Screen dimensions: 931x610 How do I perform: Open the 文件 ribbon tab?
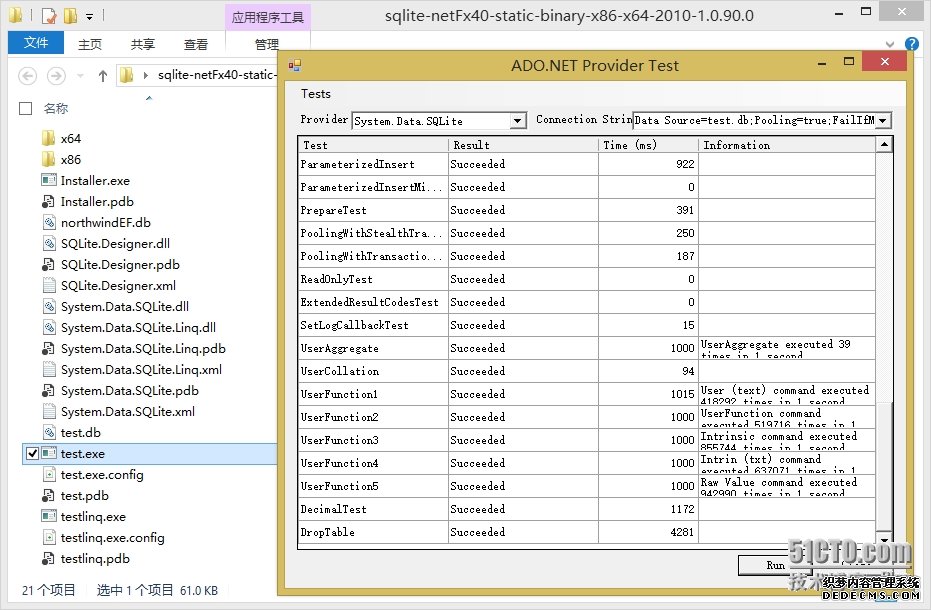pyautogui.click(x=36, y=44)
